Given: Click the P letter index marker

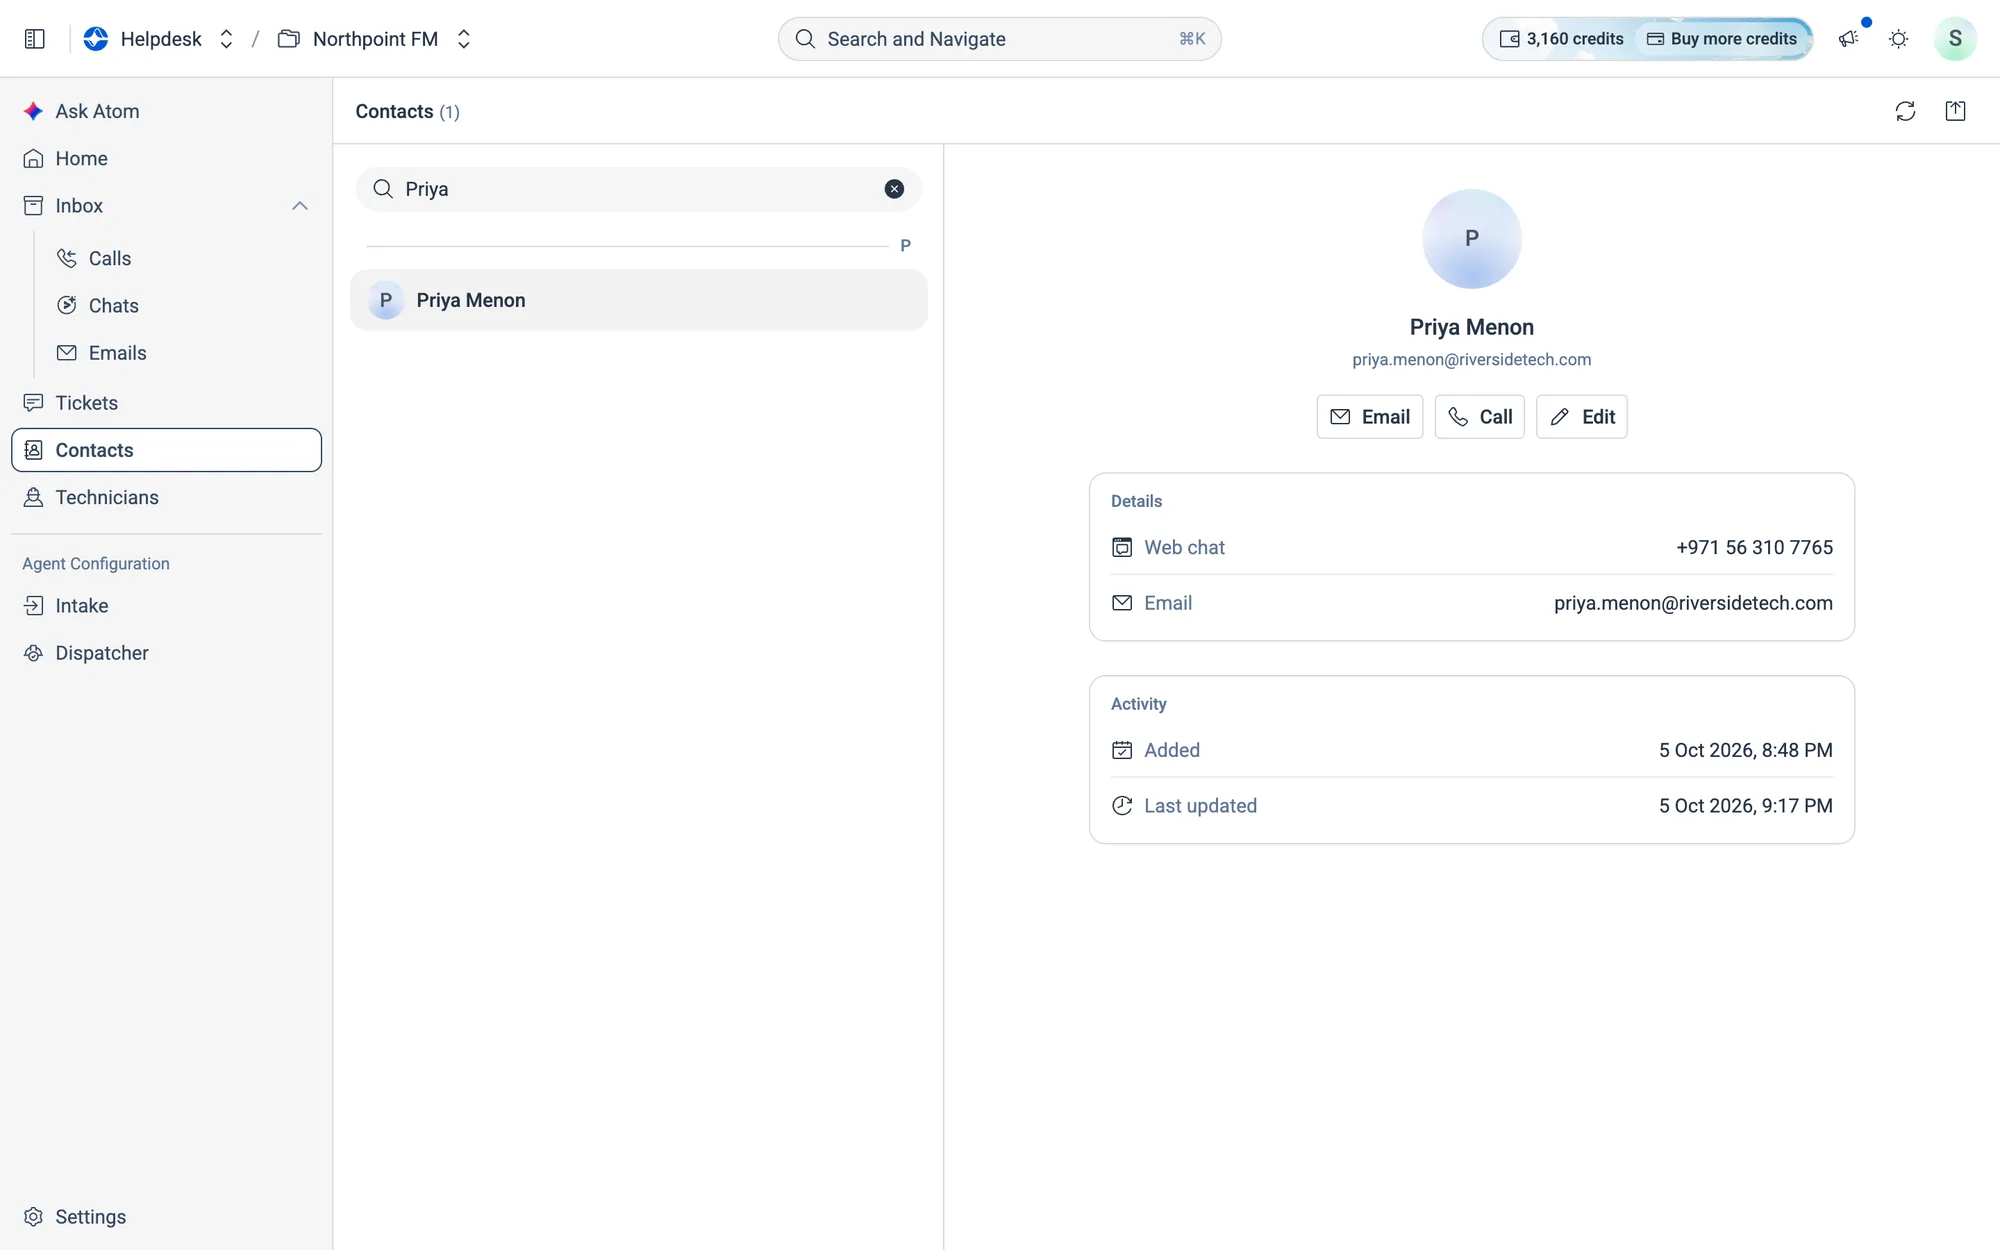Looking at the screenshot, I should (x=905, y=246).
